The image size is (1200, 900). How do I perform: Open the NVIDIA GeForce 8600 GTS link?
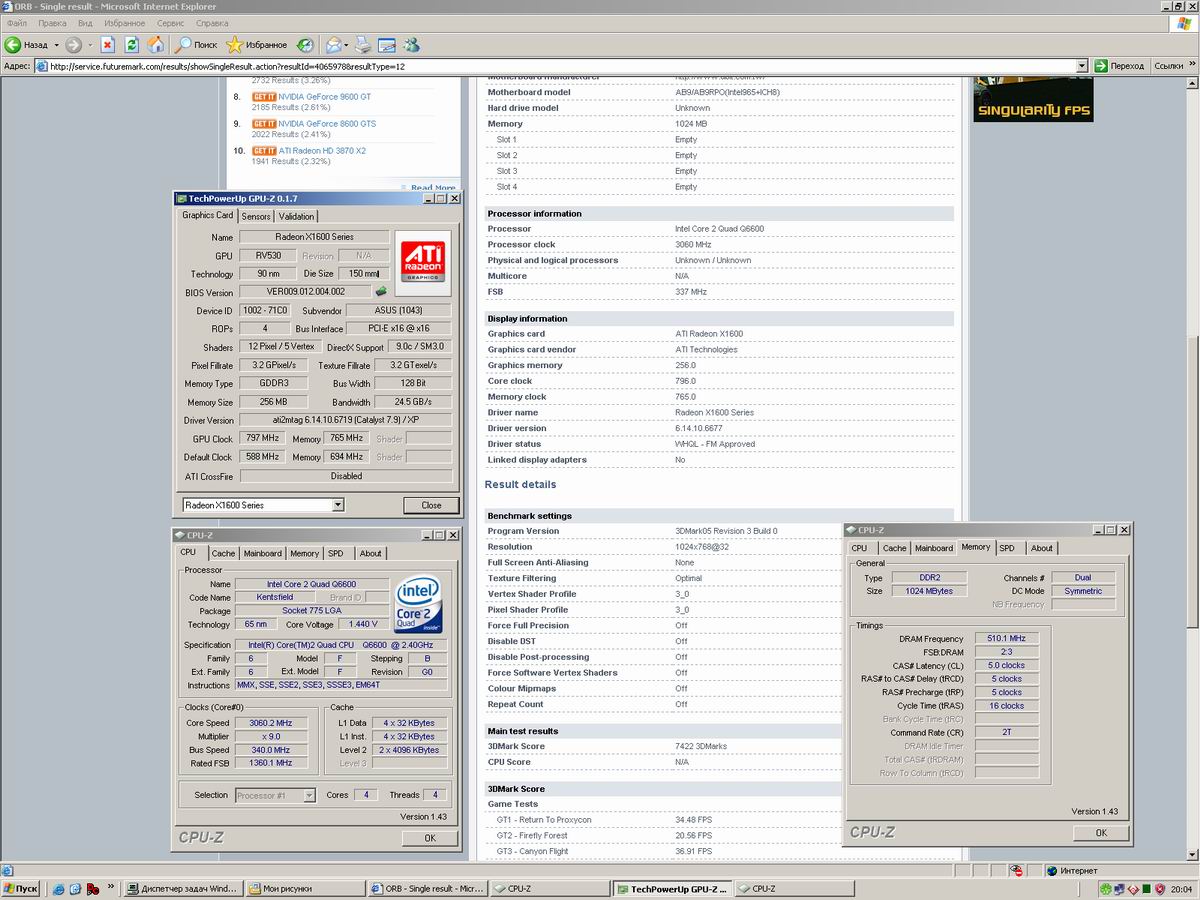(327, 124)
